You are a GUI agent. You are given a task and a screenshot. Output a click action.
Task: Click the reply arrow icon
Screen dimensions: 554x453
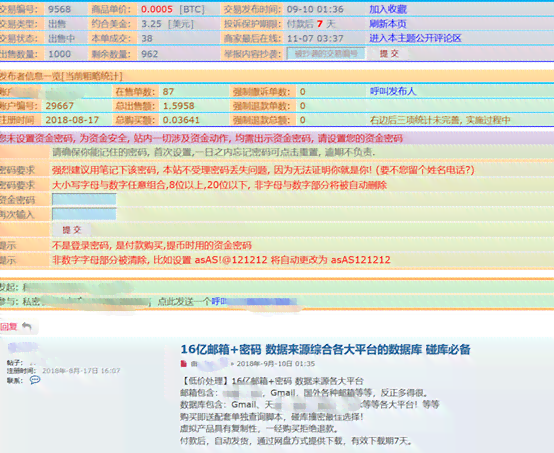point(27,327)
